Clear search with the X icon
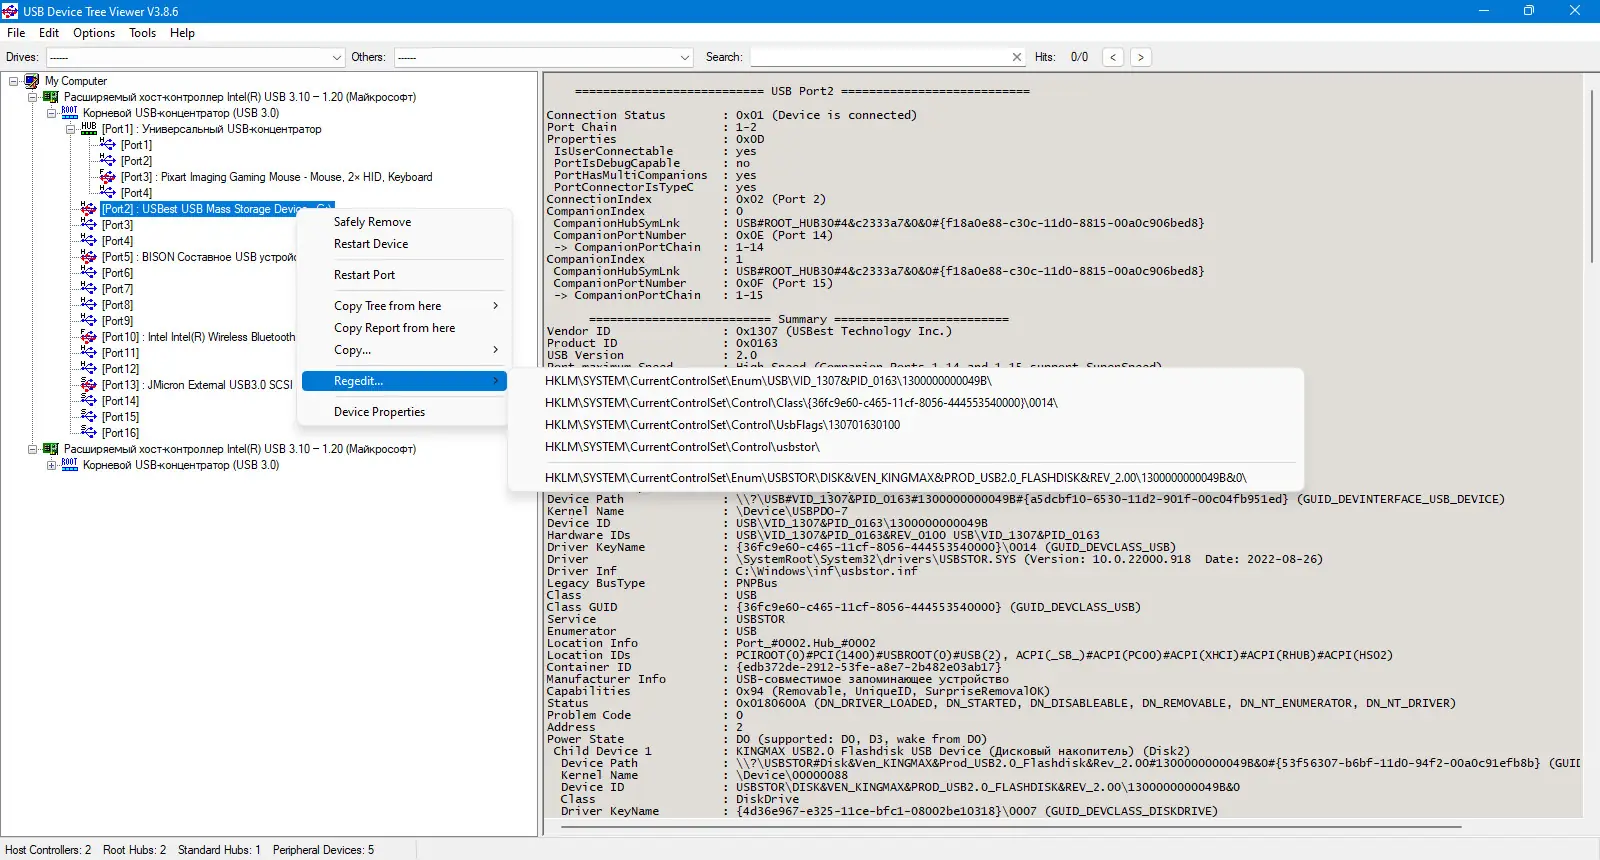This screenshot has width=1600, height=860. (1017, 57)
